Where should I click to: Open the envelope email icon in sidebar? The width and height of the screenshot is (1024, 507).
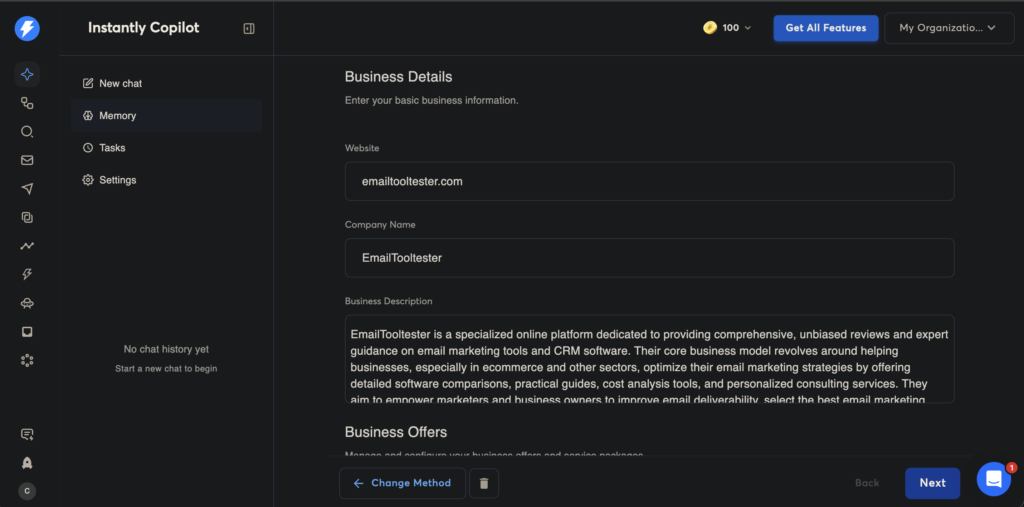pyautogui.click(x=27, y=160)
